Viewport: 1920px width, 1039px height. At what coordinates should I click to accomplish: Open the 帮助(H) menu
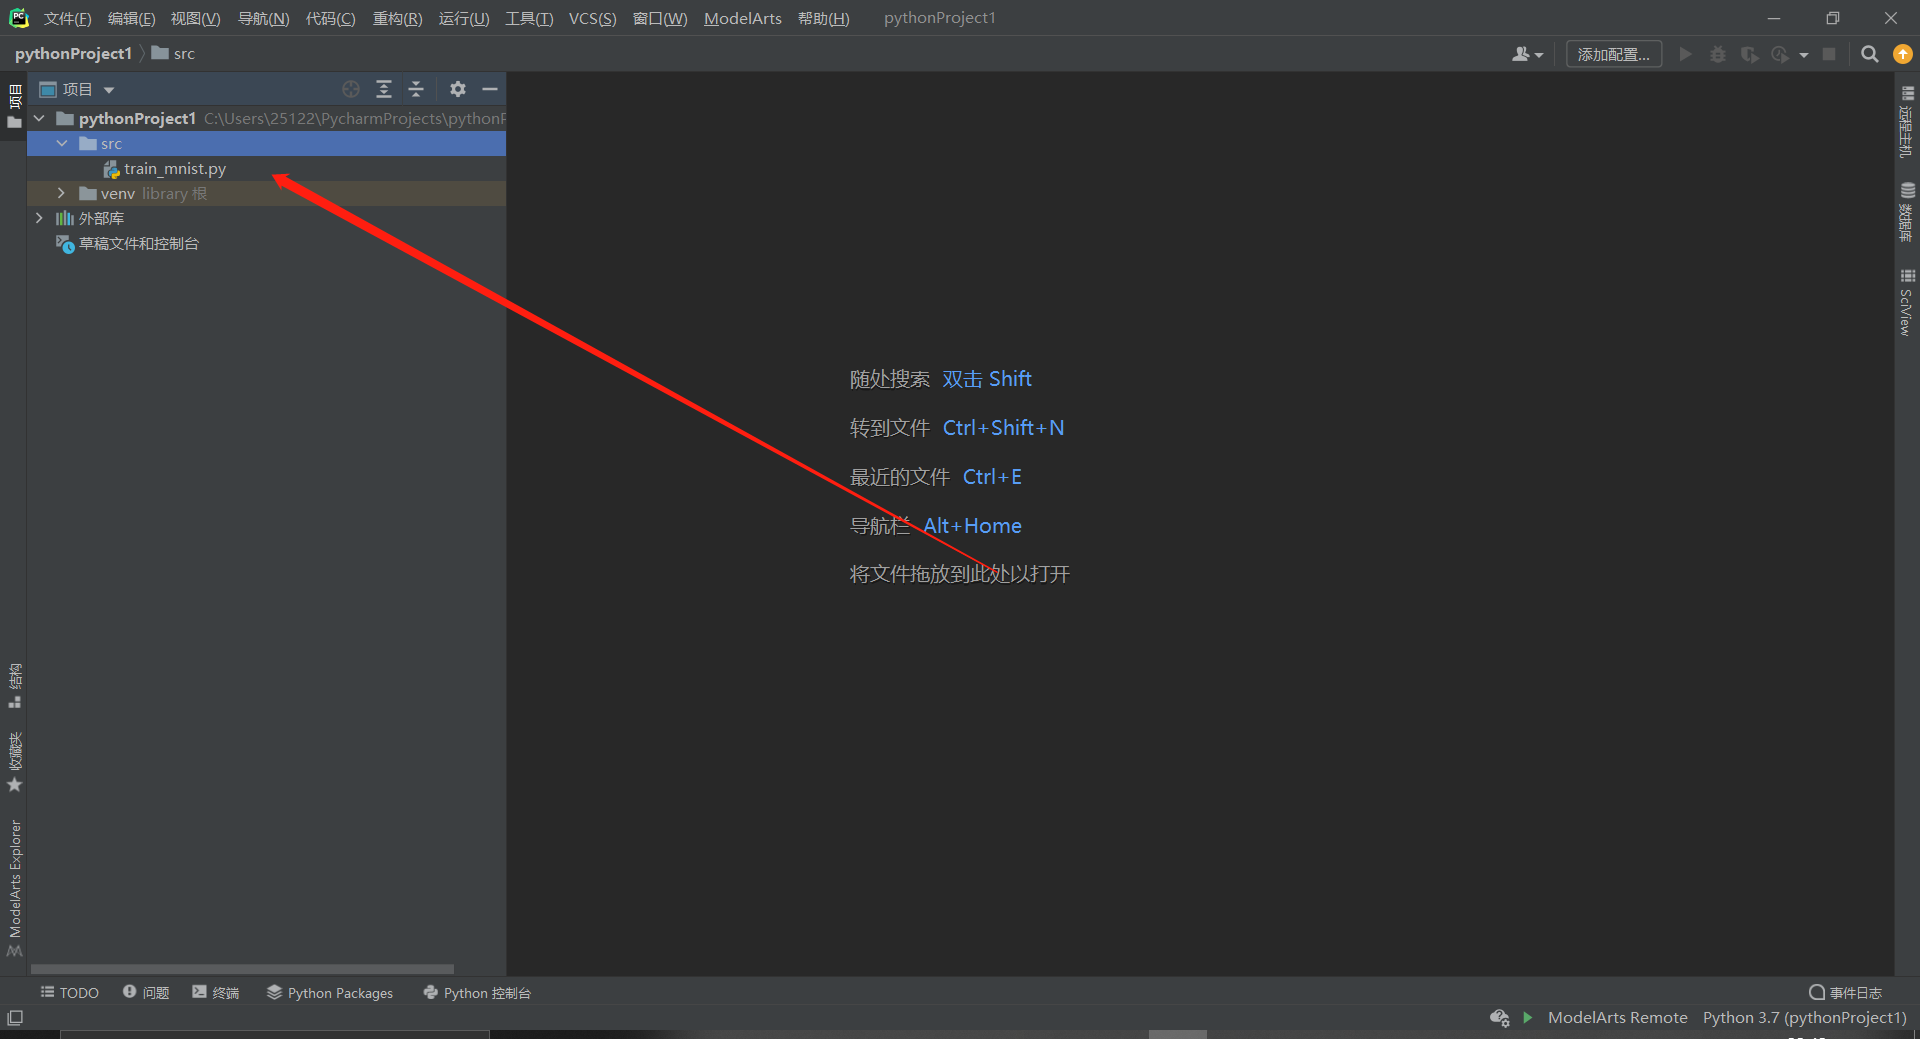click(823, 18)
